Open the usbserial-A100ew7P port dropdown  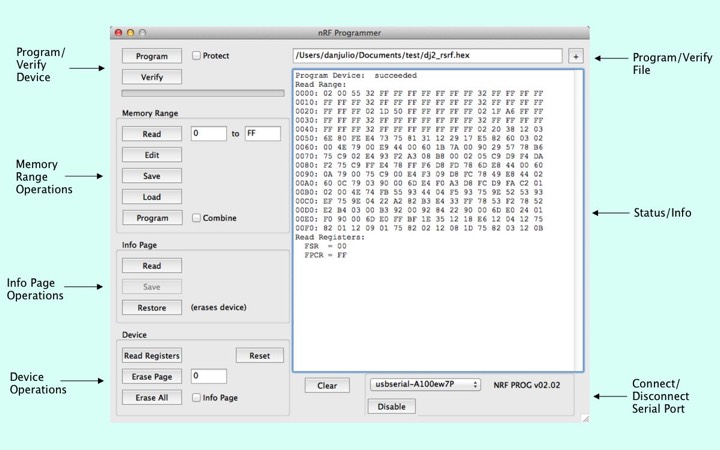tap(425, 384)
